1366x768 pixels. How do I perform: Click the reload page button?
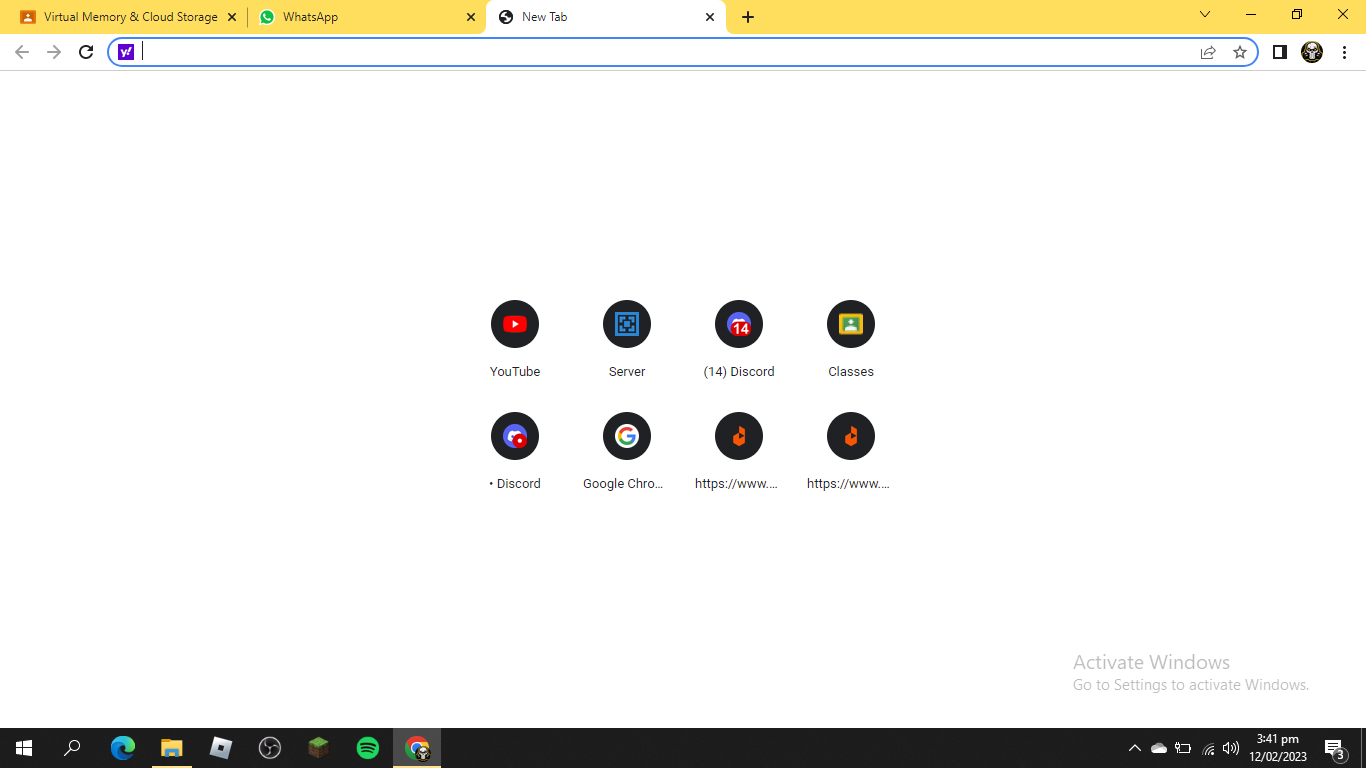(86, 52)
